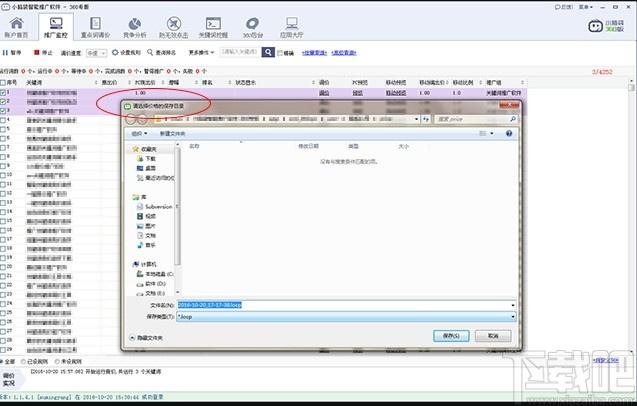The height and width of the screenshot is (406, 637).
Task: Tick the precise match checkbox beside search
Action: (x=280, y=53)
